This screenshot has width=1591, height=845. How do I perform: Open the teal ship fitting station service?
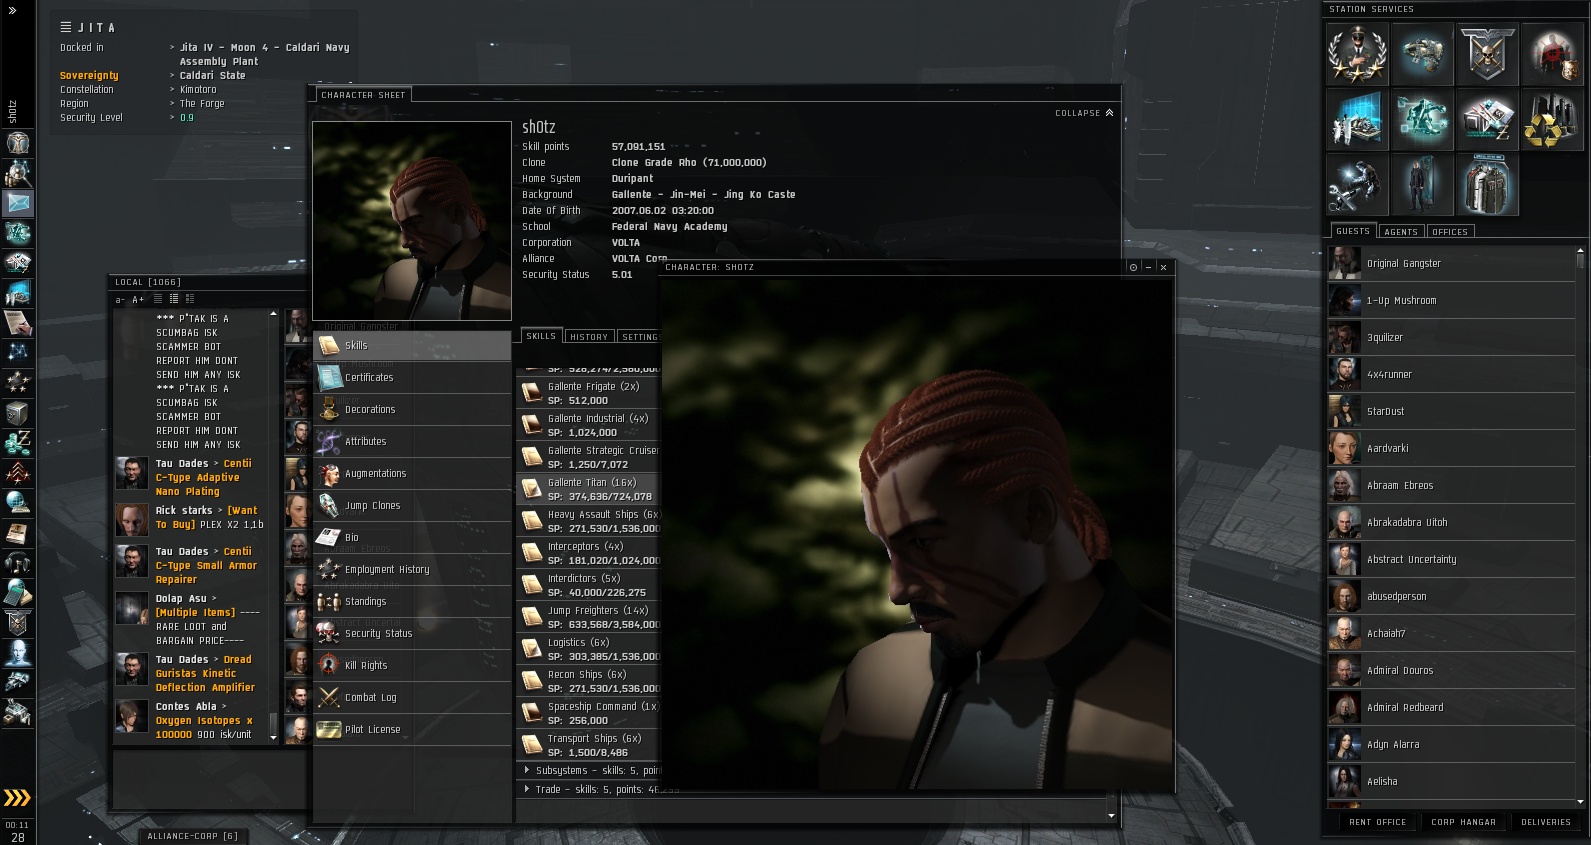[1422, 119]
